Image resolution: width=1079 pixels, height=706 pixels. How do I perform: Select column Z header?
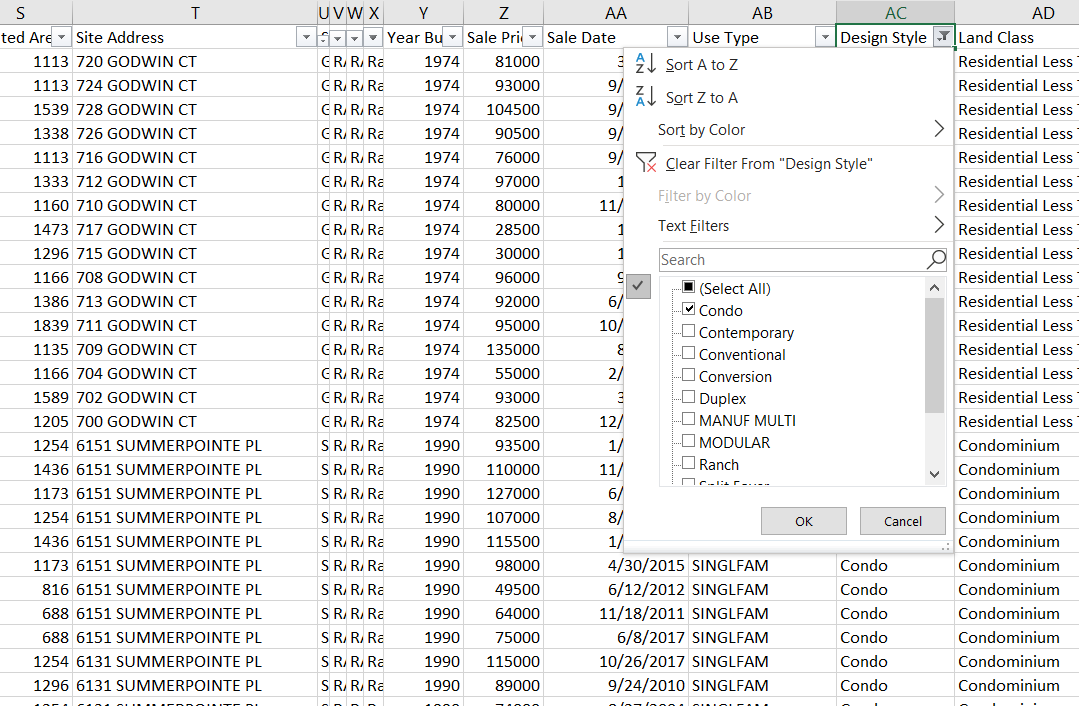pyautogui.click(x=504, y=13)
